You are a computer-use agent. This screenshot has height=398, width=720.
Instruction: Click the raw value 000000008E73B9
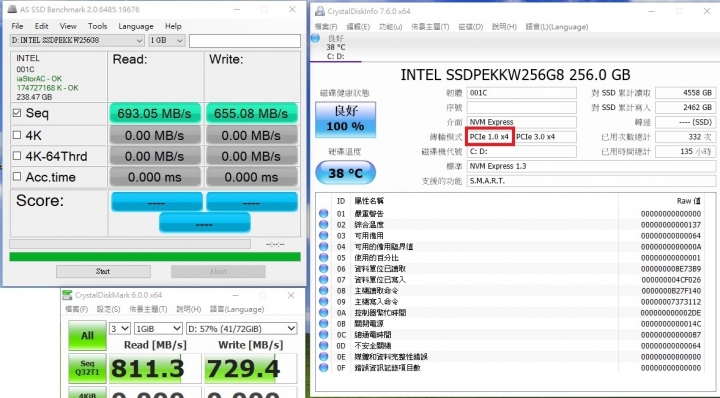click(x=671, y=269)
